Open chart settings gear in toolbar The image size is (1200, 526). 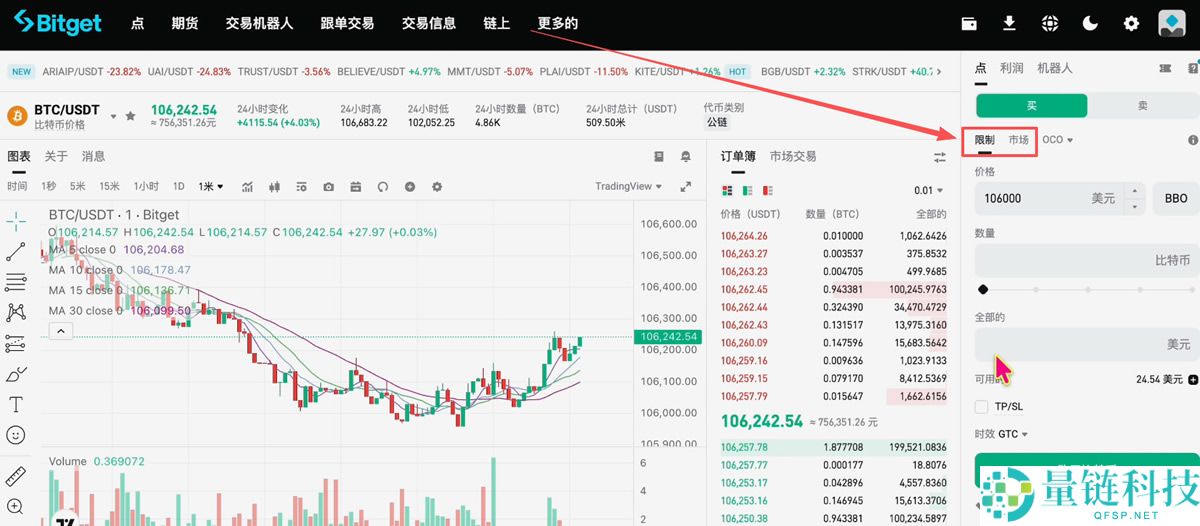(x=436, y=187)
